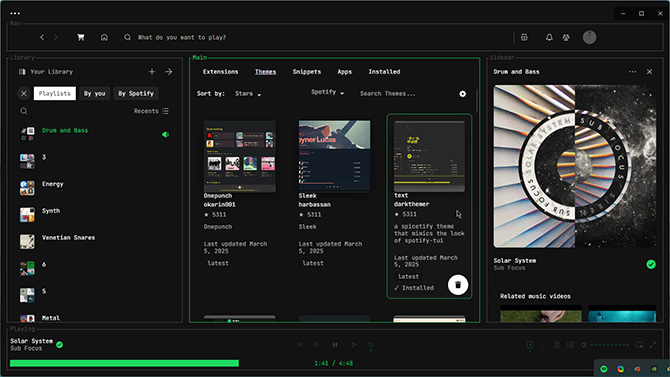
Task: Go to Home via house icon
Action: (x=104, y=37)
